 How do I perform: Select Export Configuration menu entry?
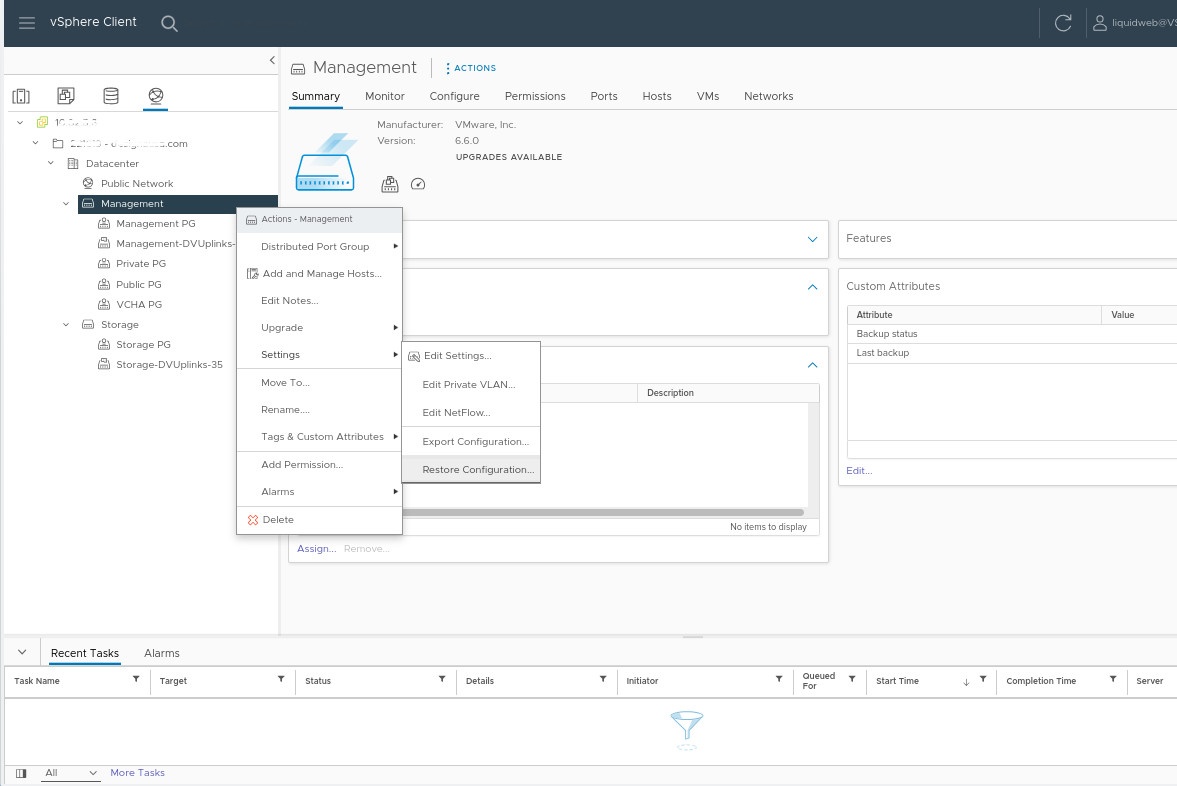pos(475,442)
